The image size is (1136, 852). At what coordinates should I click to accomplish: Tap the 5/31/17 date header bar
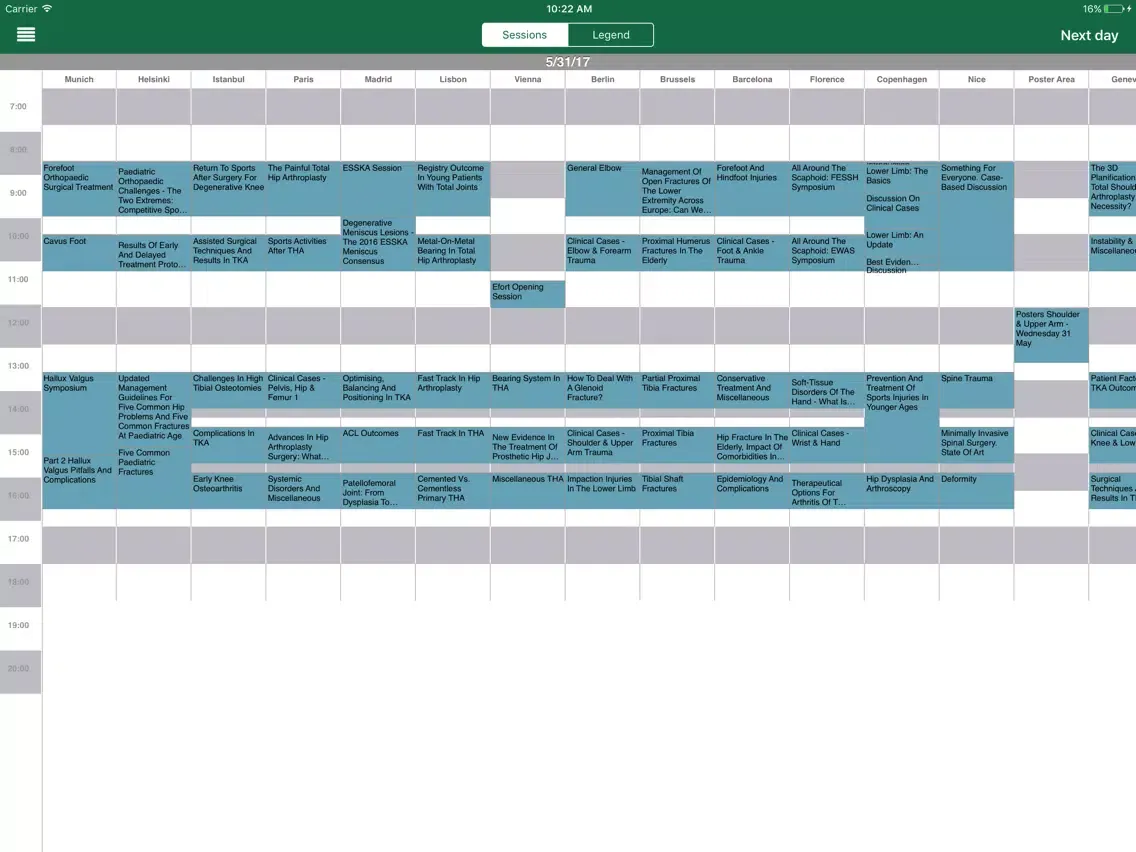[x=568, y=62]
